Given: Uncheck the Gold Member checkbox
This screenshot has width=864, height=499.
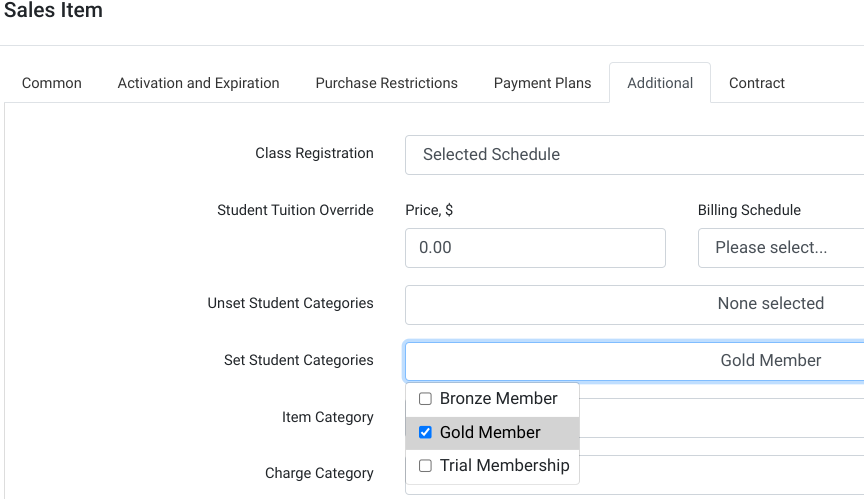Looking at the screenshot, I should tap(425, 432).
